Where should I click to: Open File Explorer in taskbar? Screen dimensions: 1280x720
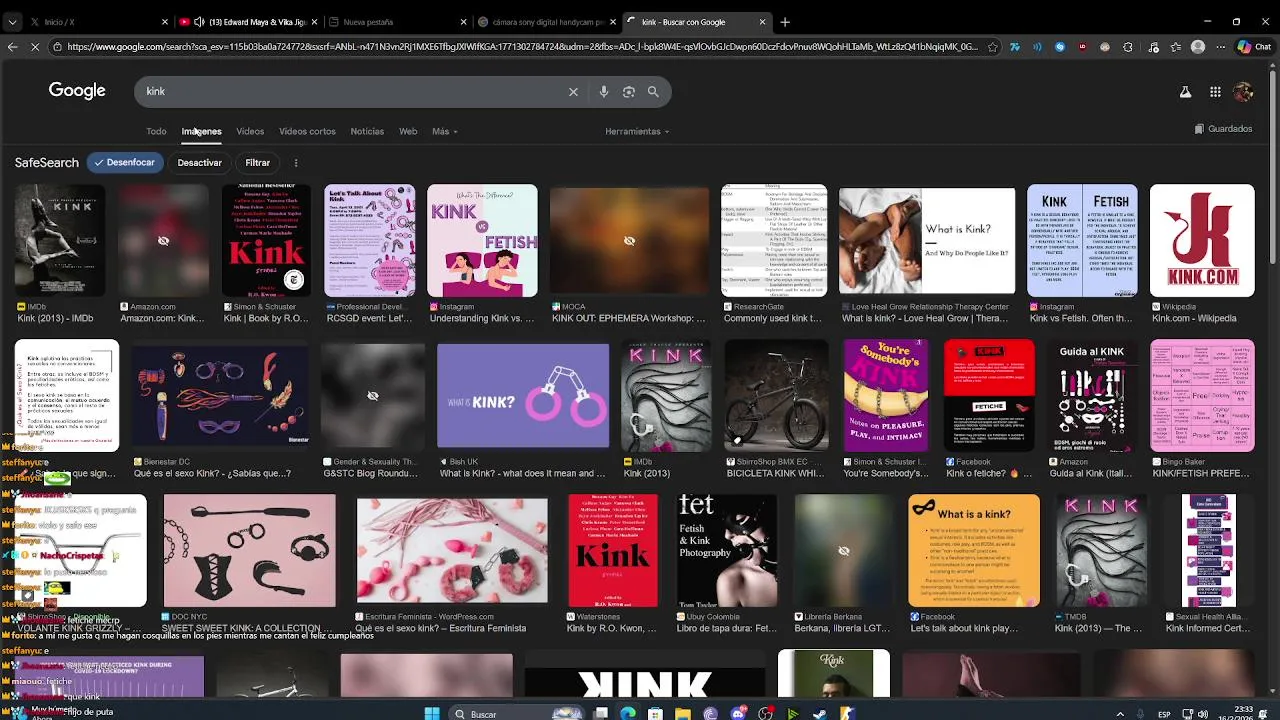(x=683, y=713)
